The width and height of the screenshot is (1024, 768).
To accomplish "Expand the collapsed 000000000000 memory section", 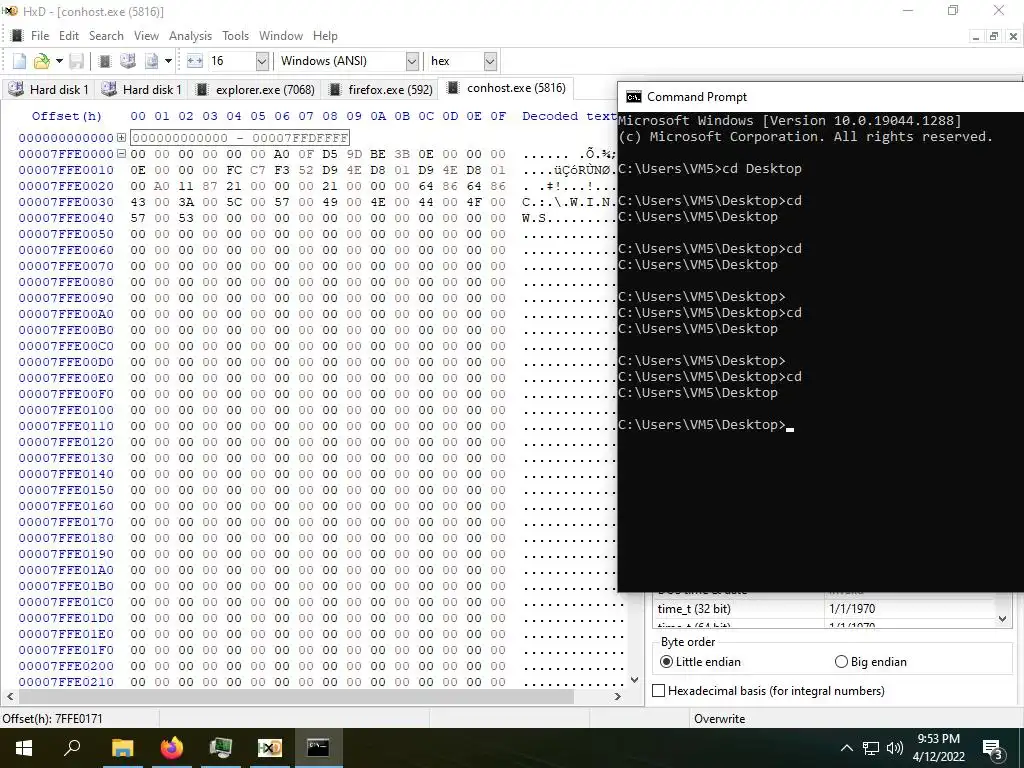I will (121, 138).
